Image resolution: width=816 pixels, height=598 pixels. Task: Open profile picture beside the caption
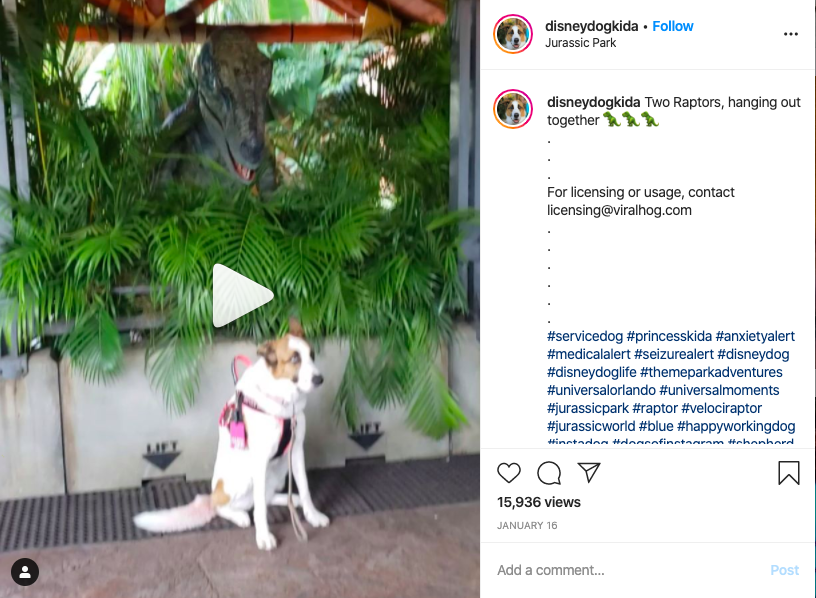coord(513,109)
